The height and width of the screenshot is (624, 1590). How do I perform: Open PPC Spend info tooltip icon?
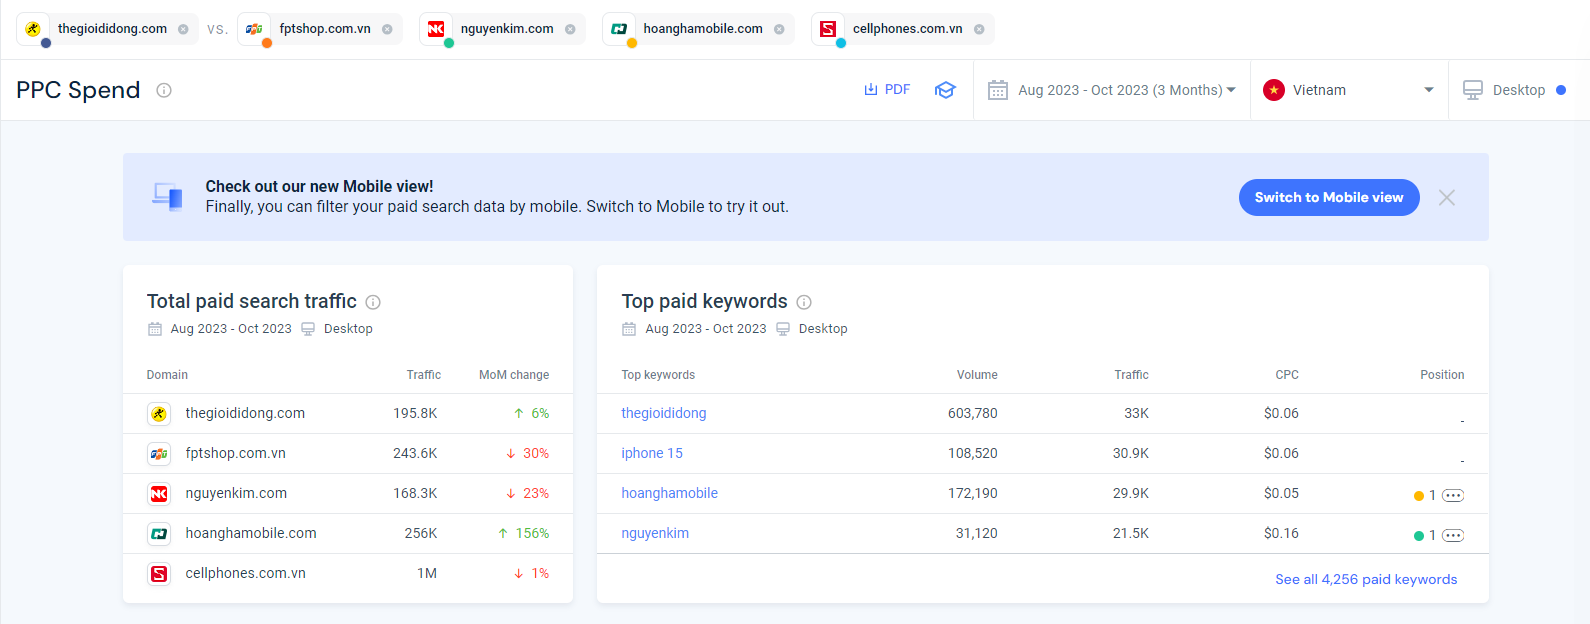pyautogui.click(x=164, y=90)
